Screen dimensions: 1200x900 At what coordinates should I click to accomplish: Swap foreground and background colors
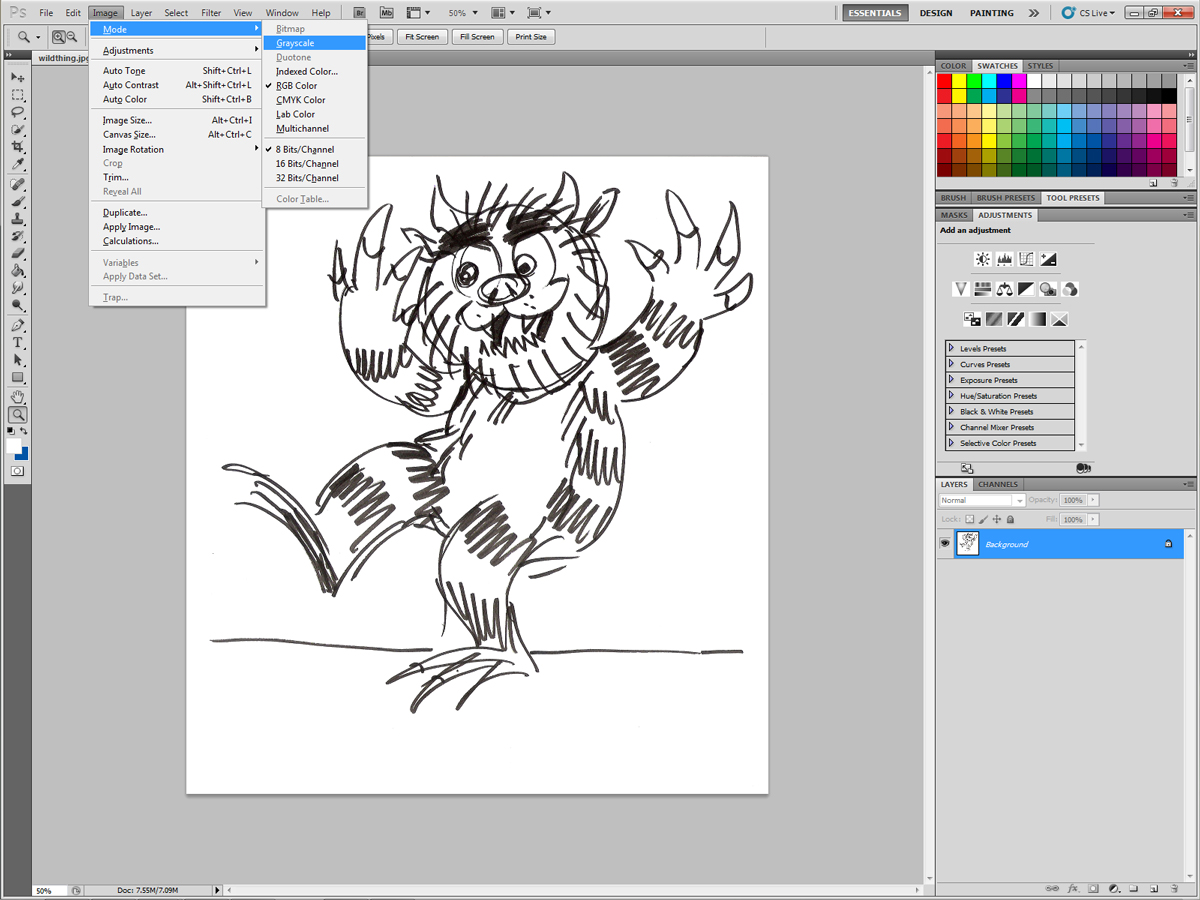24,430
